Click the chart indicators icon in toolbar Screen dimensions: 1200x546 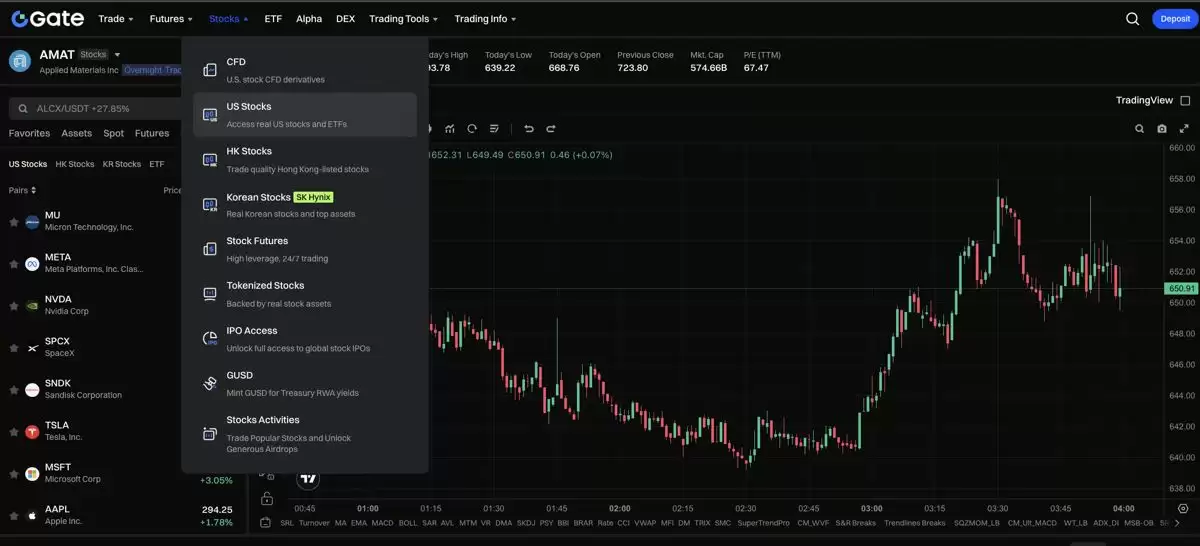(450, 128)
